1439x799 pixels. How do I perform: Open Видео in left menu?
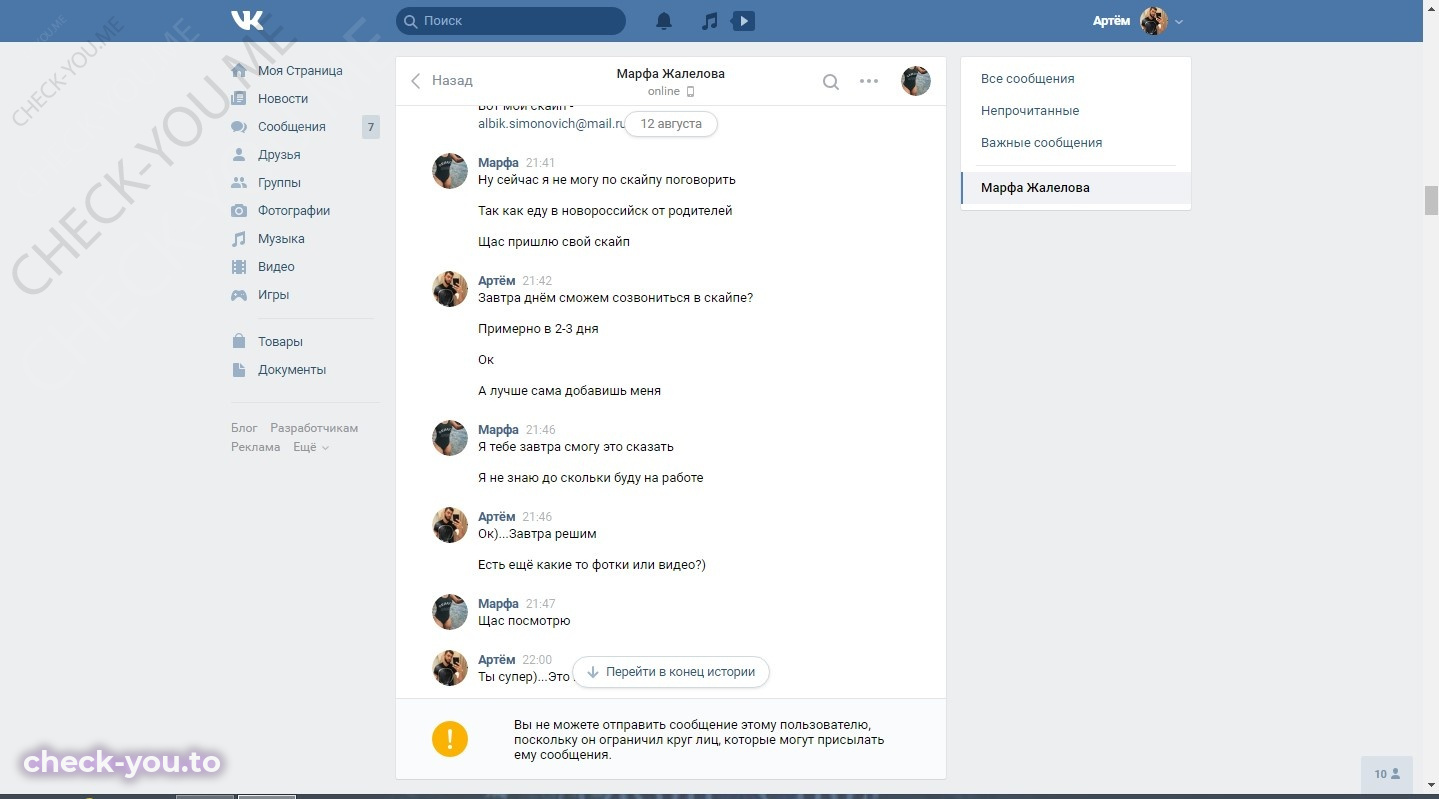click(276, 267)
